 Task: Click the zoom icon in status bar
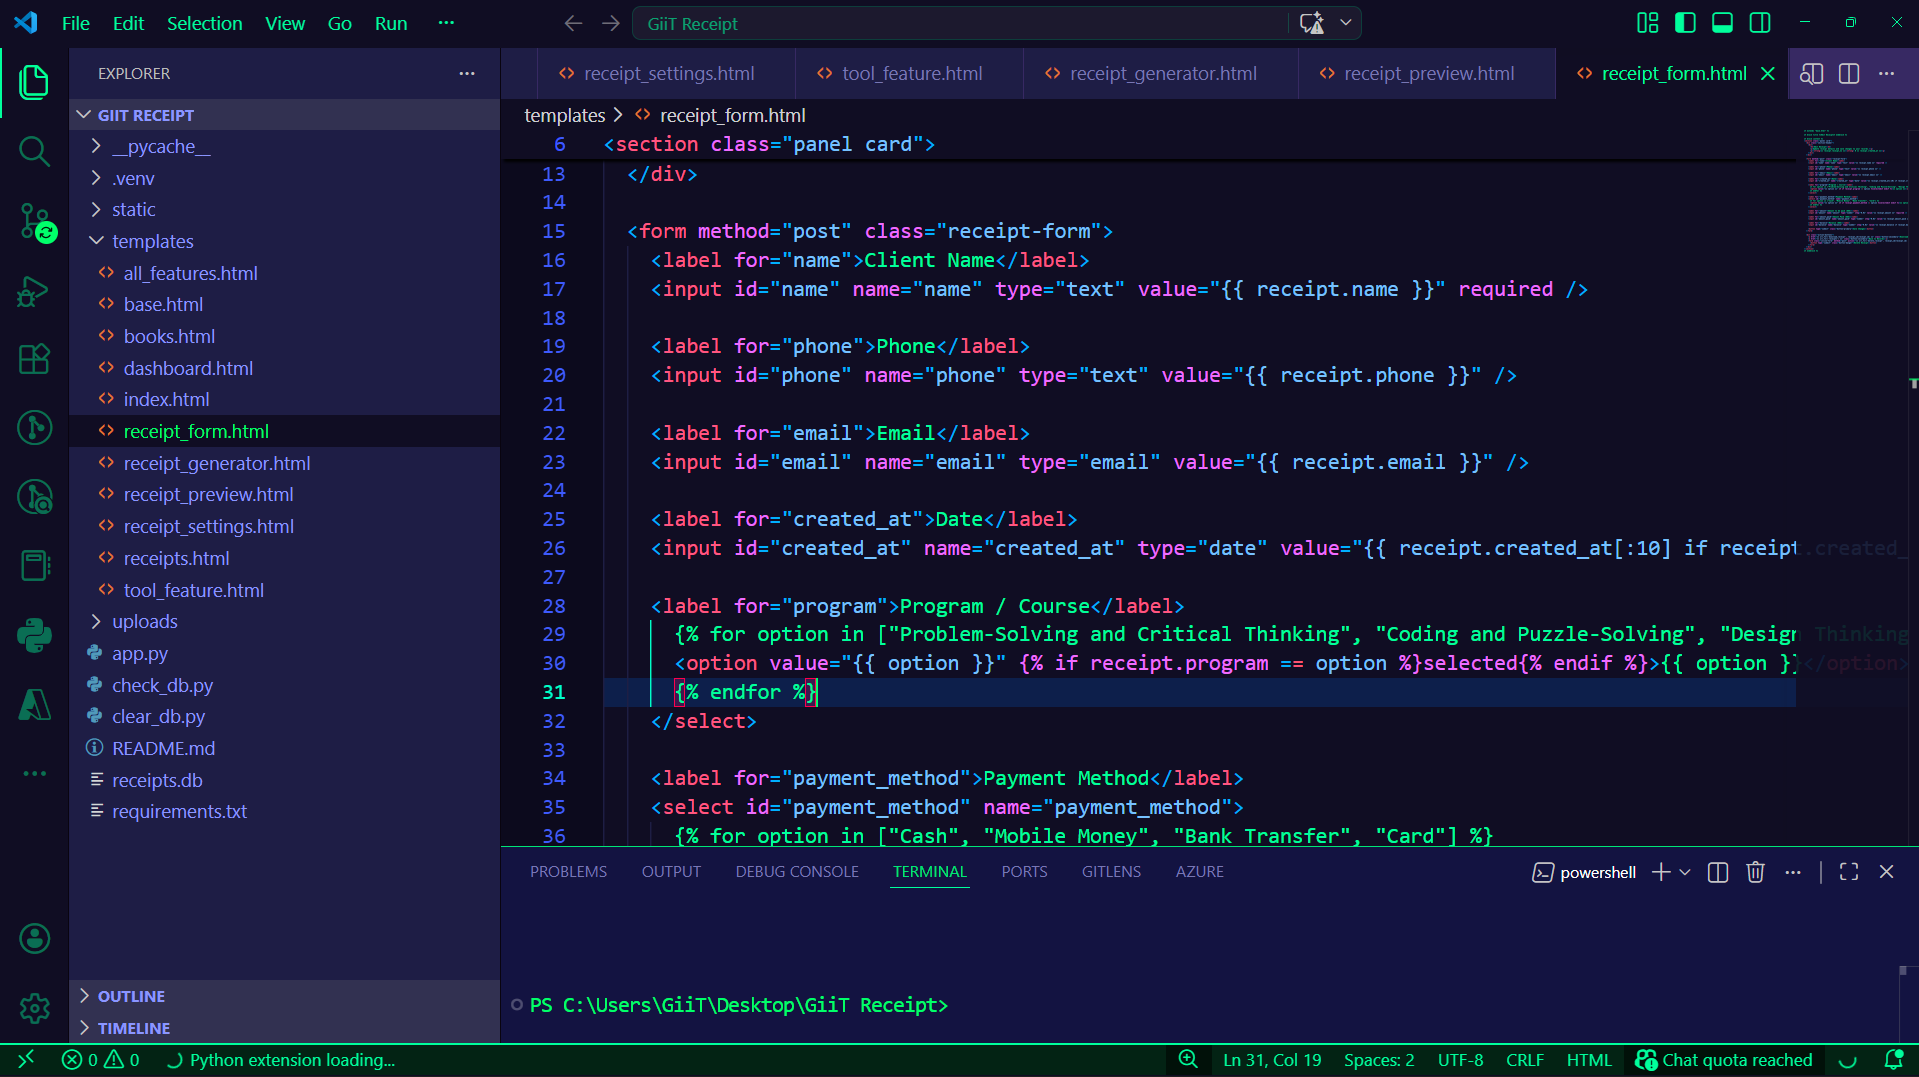click(x=1188, y=1060)
